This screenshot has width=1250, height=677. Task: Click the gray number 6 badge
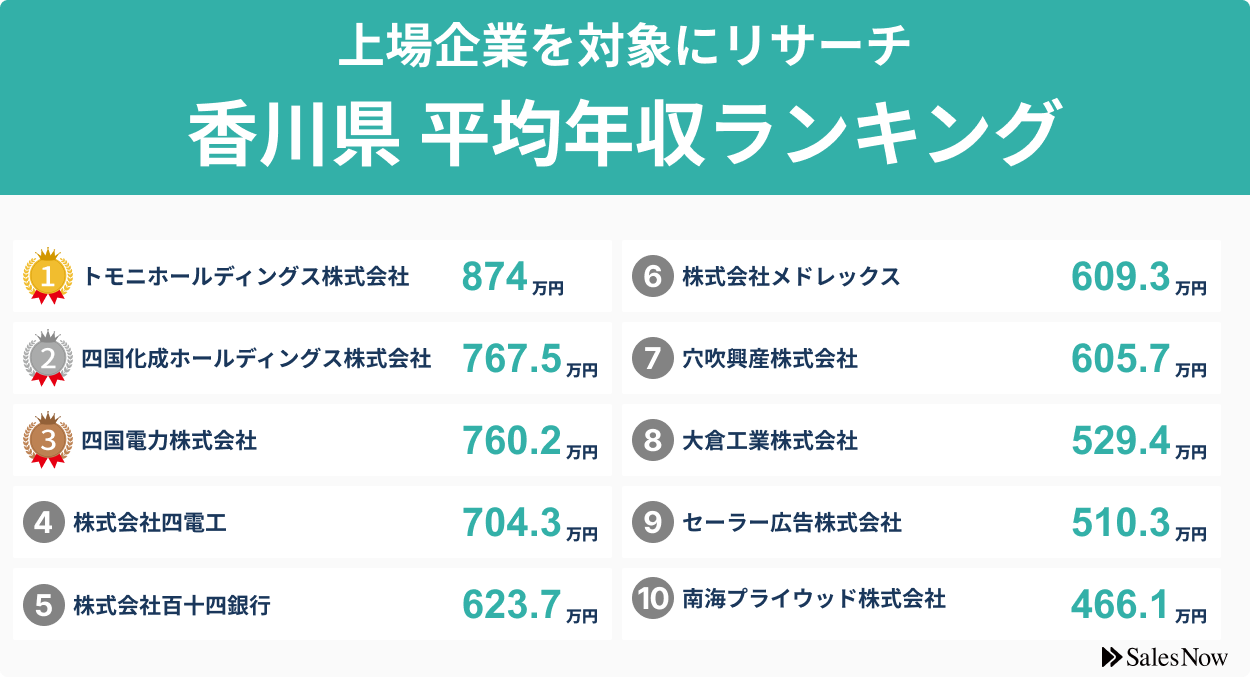coord(652,276)
